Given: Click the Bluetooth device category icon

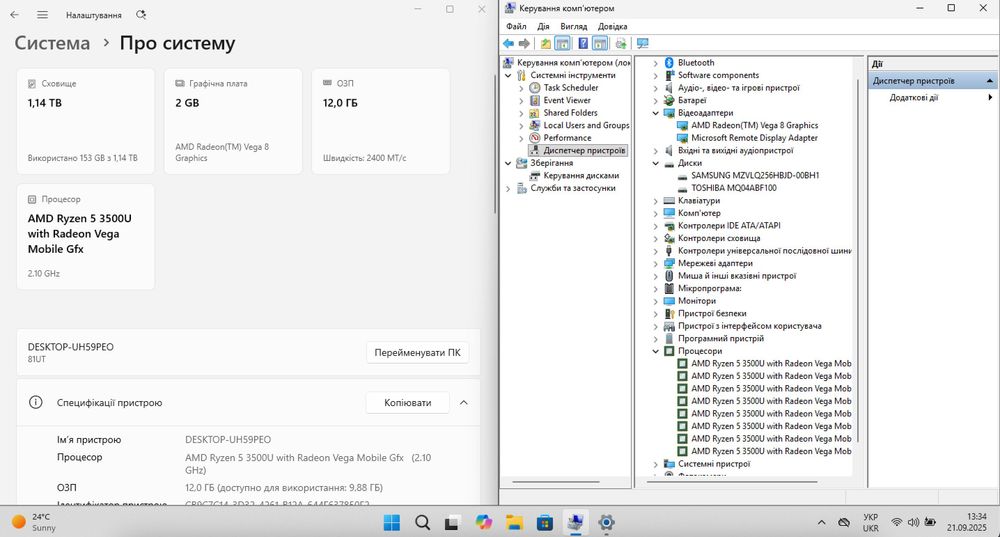Looking at the screenshot, I should point(669,63).
